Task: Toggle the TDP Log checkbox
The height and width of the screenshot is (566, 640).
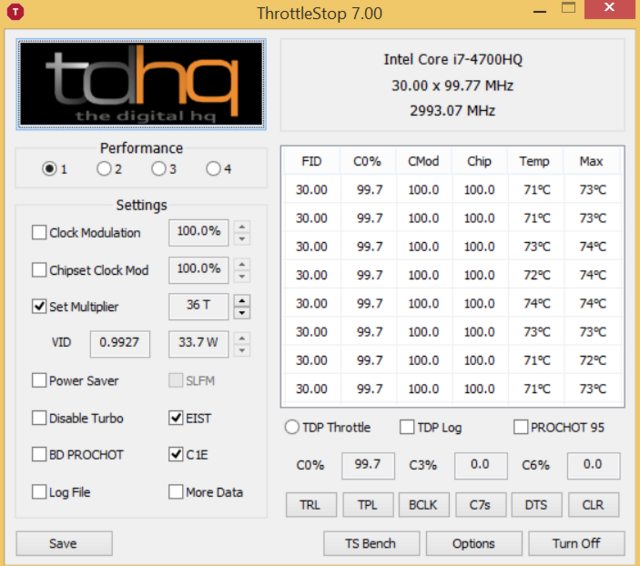Action: pyautogui.click(x=407, y=427)
